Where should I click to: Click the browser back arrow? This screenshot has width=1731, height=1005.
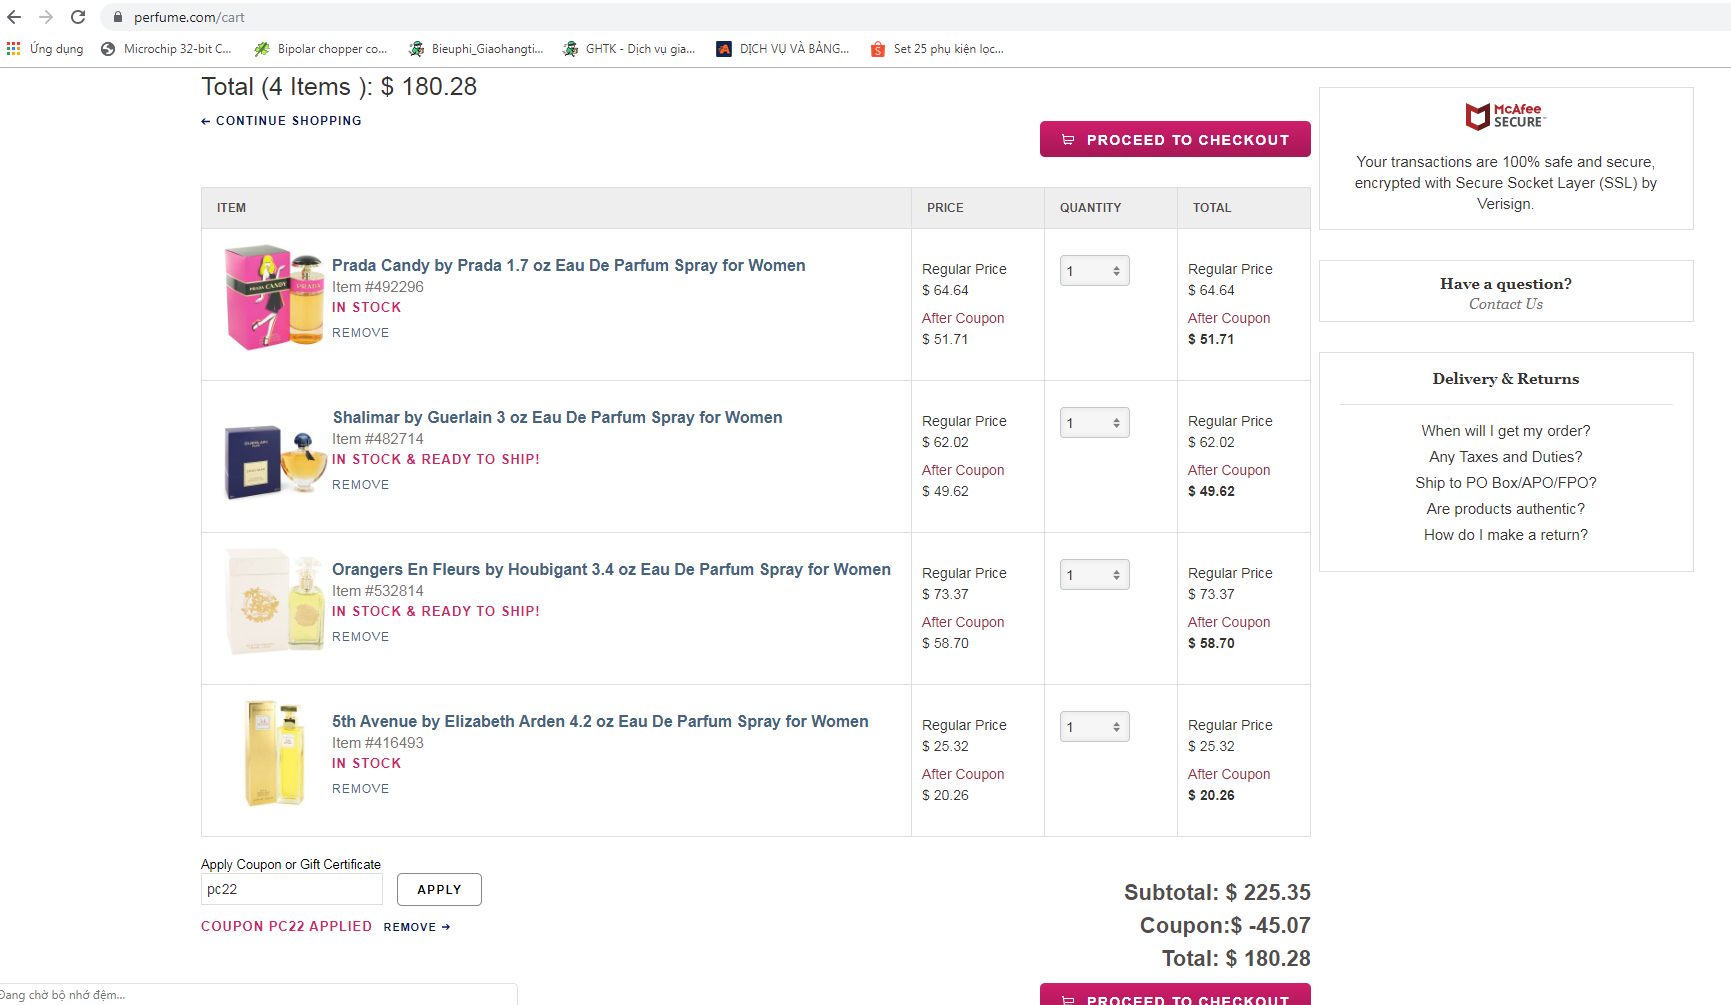(14, 17)
